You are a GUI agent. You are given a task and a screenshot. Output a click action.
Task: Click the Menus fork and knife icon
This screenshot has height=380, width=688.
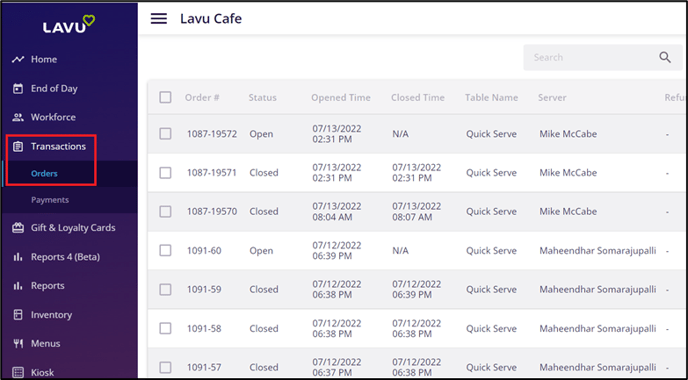coord(18,344)
